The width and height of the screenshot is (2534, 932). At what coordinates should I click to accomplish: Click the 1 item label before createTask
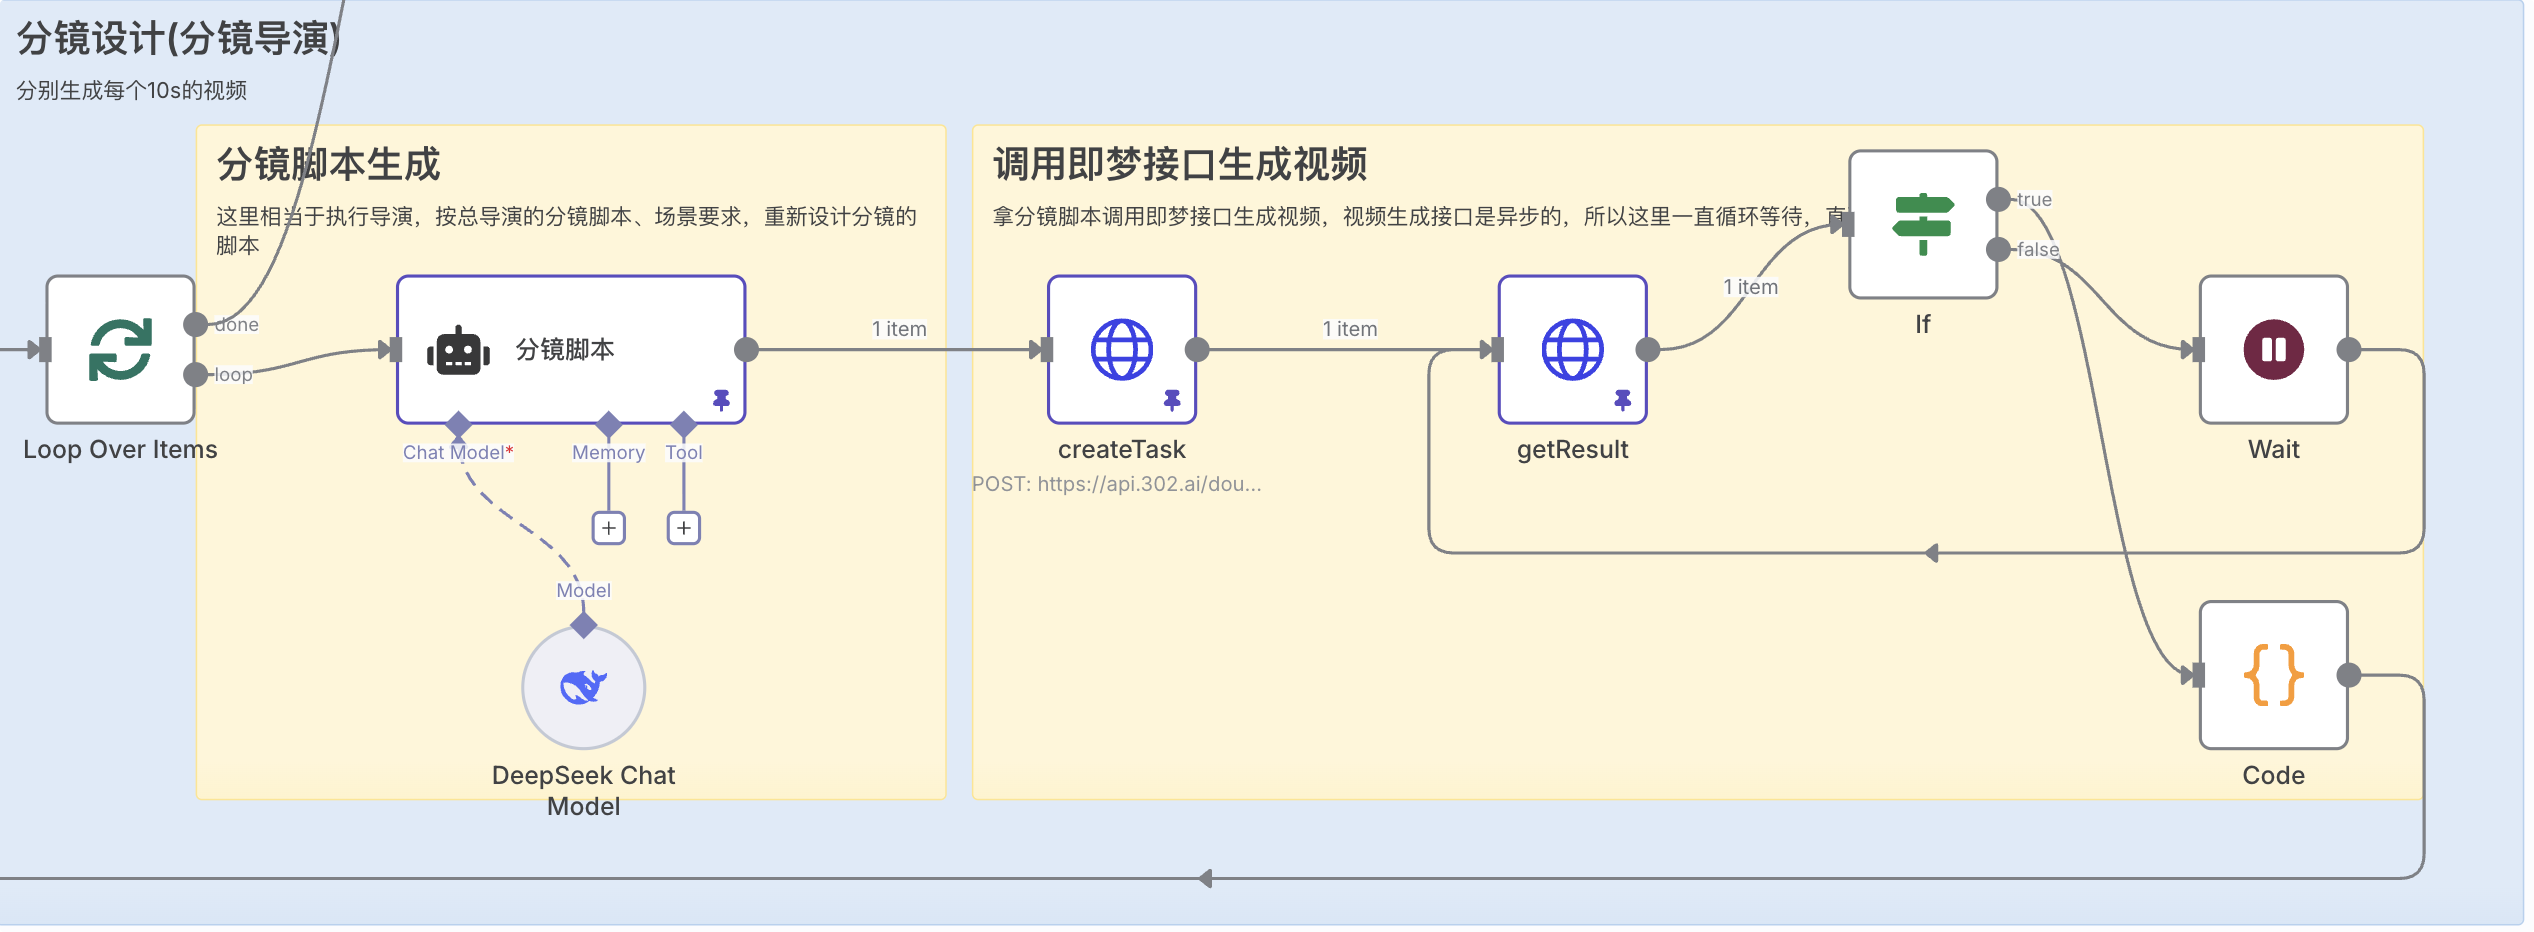pyautogui.click(x=899, y=329)
